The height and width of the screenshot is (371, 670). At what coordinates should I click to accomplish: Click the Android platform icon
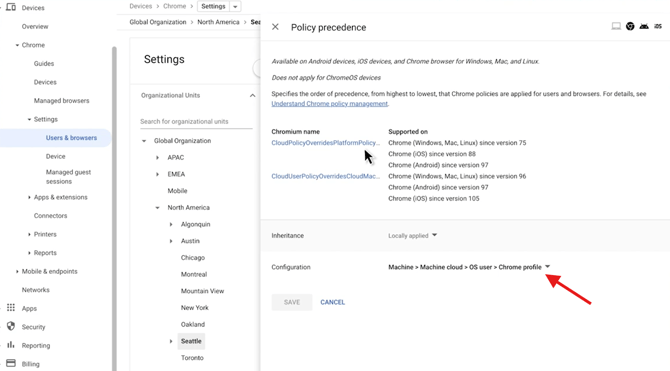pos(644,26)
